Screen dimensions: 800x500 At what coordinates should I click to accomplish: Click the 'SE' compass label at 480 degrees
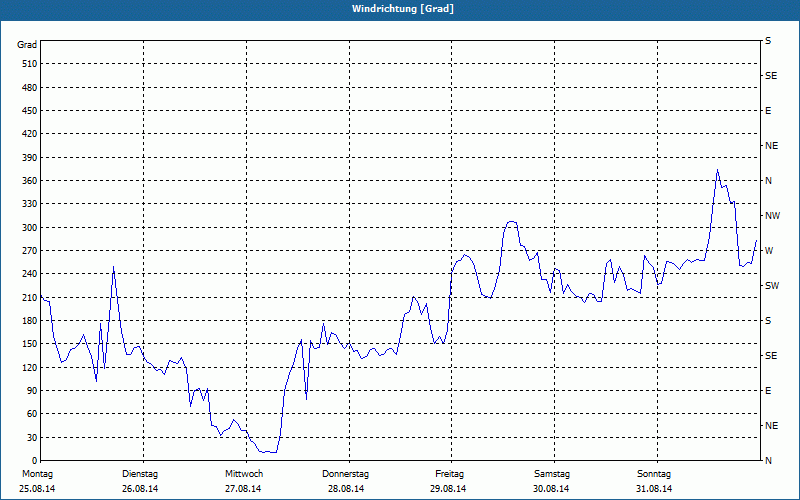[x=771, y=76]
